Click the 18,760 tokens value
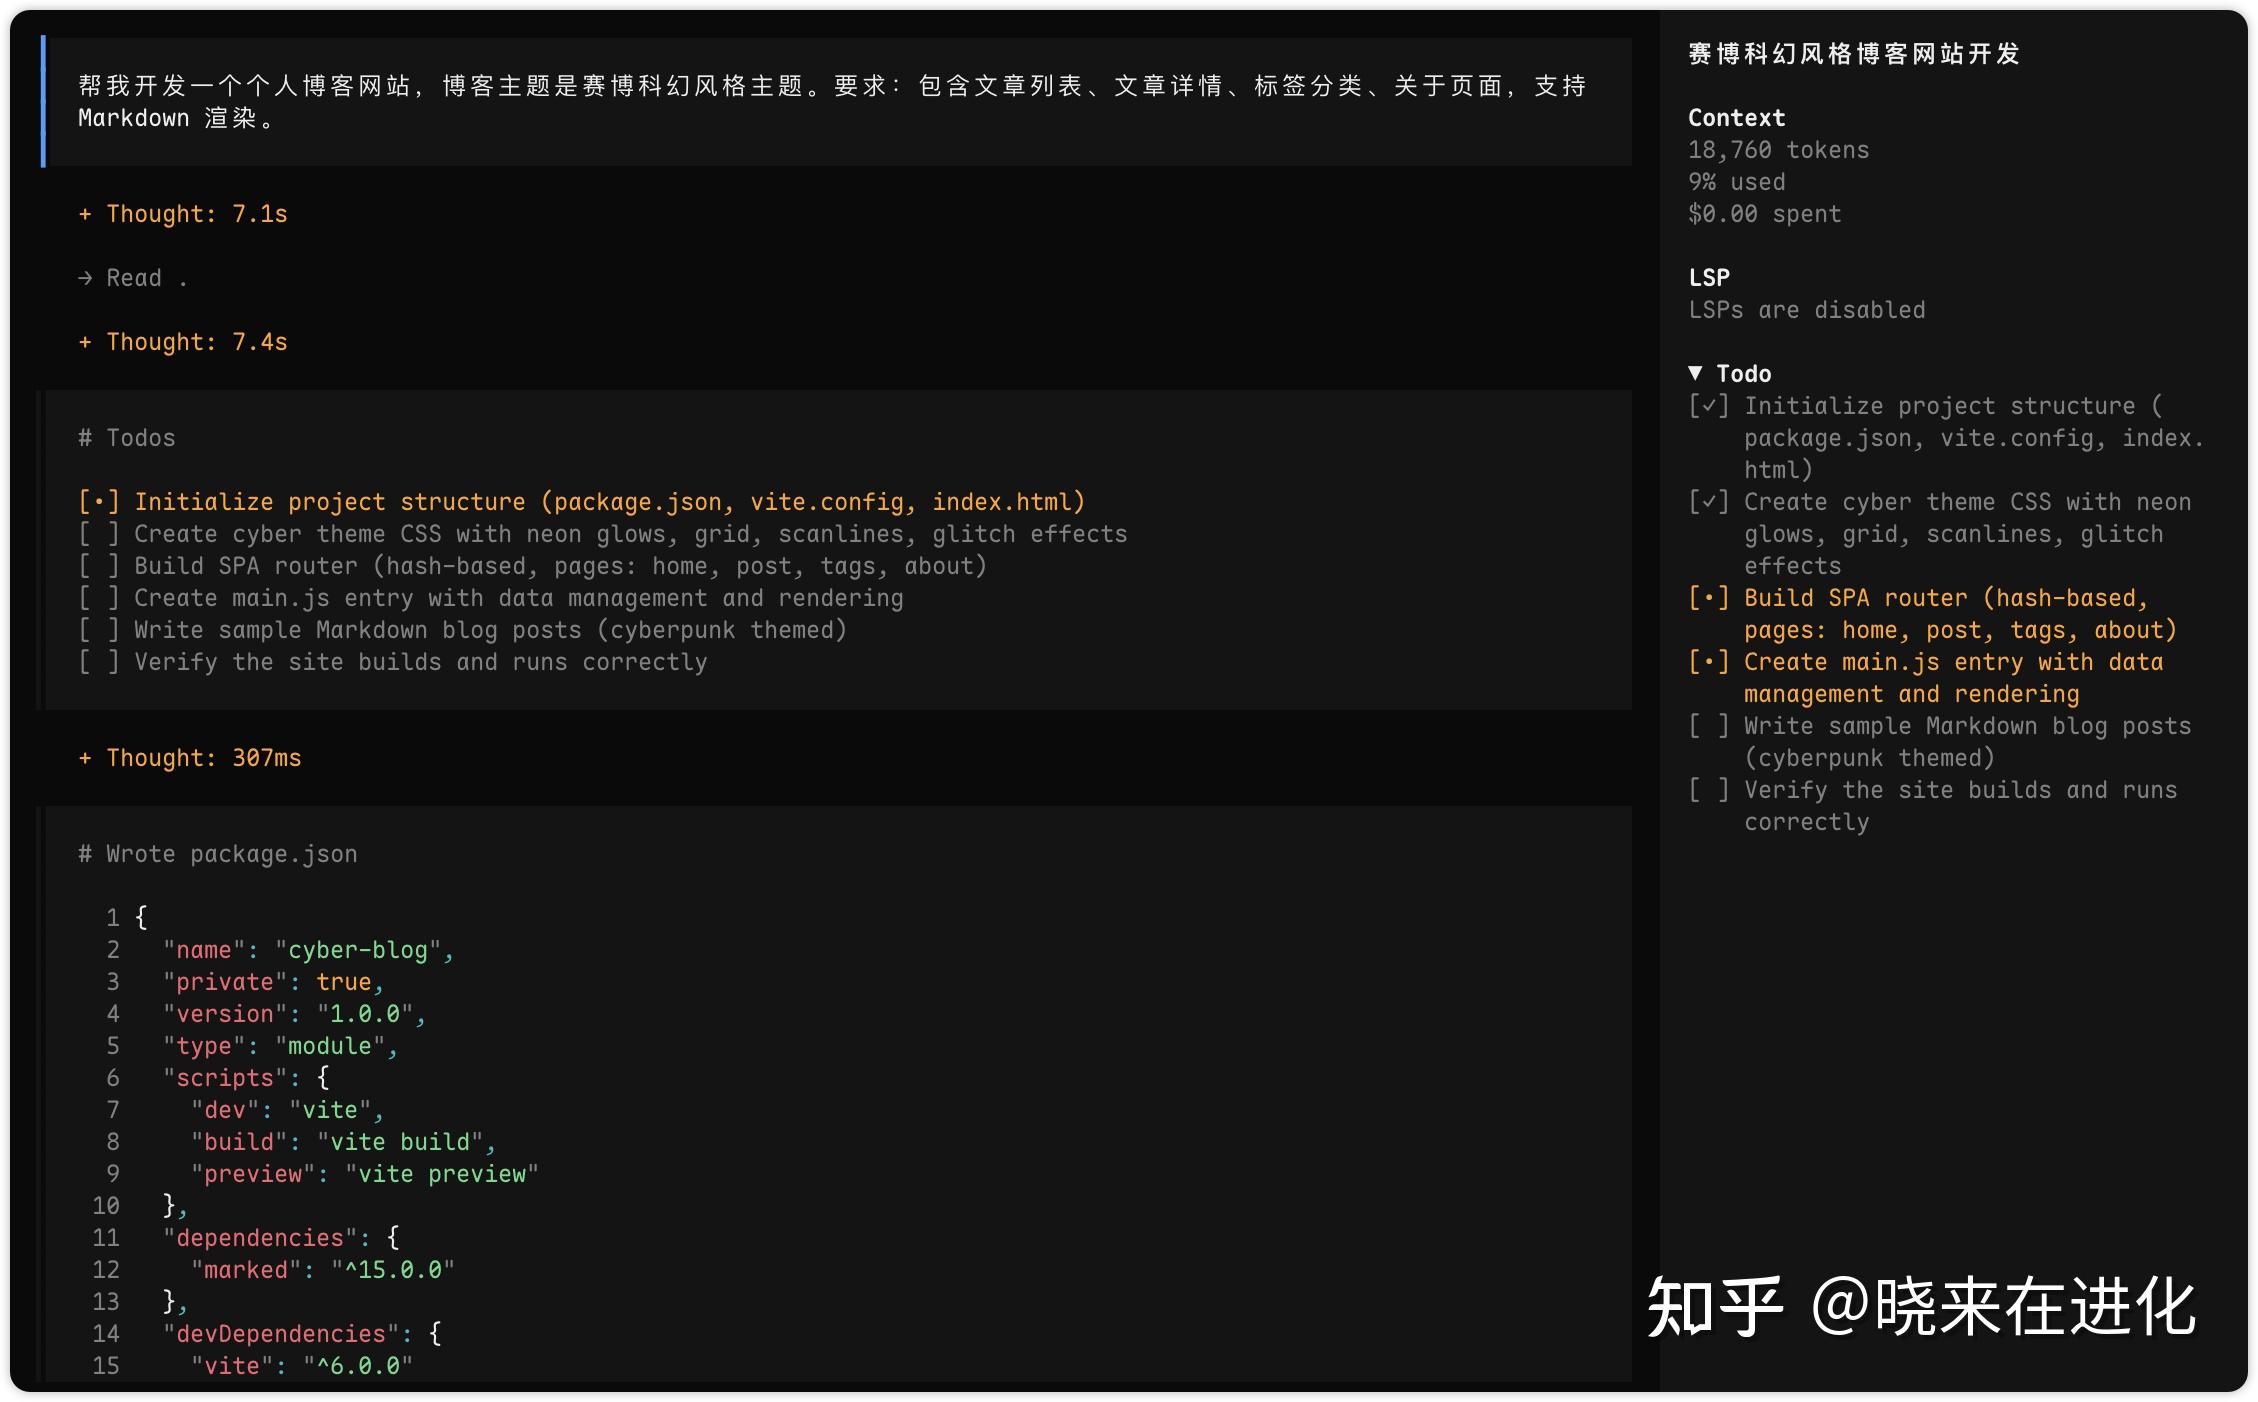2258x1402 pixels. click(x=1779, y=150)
